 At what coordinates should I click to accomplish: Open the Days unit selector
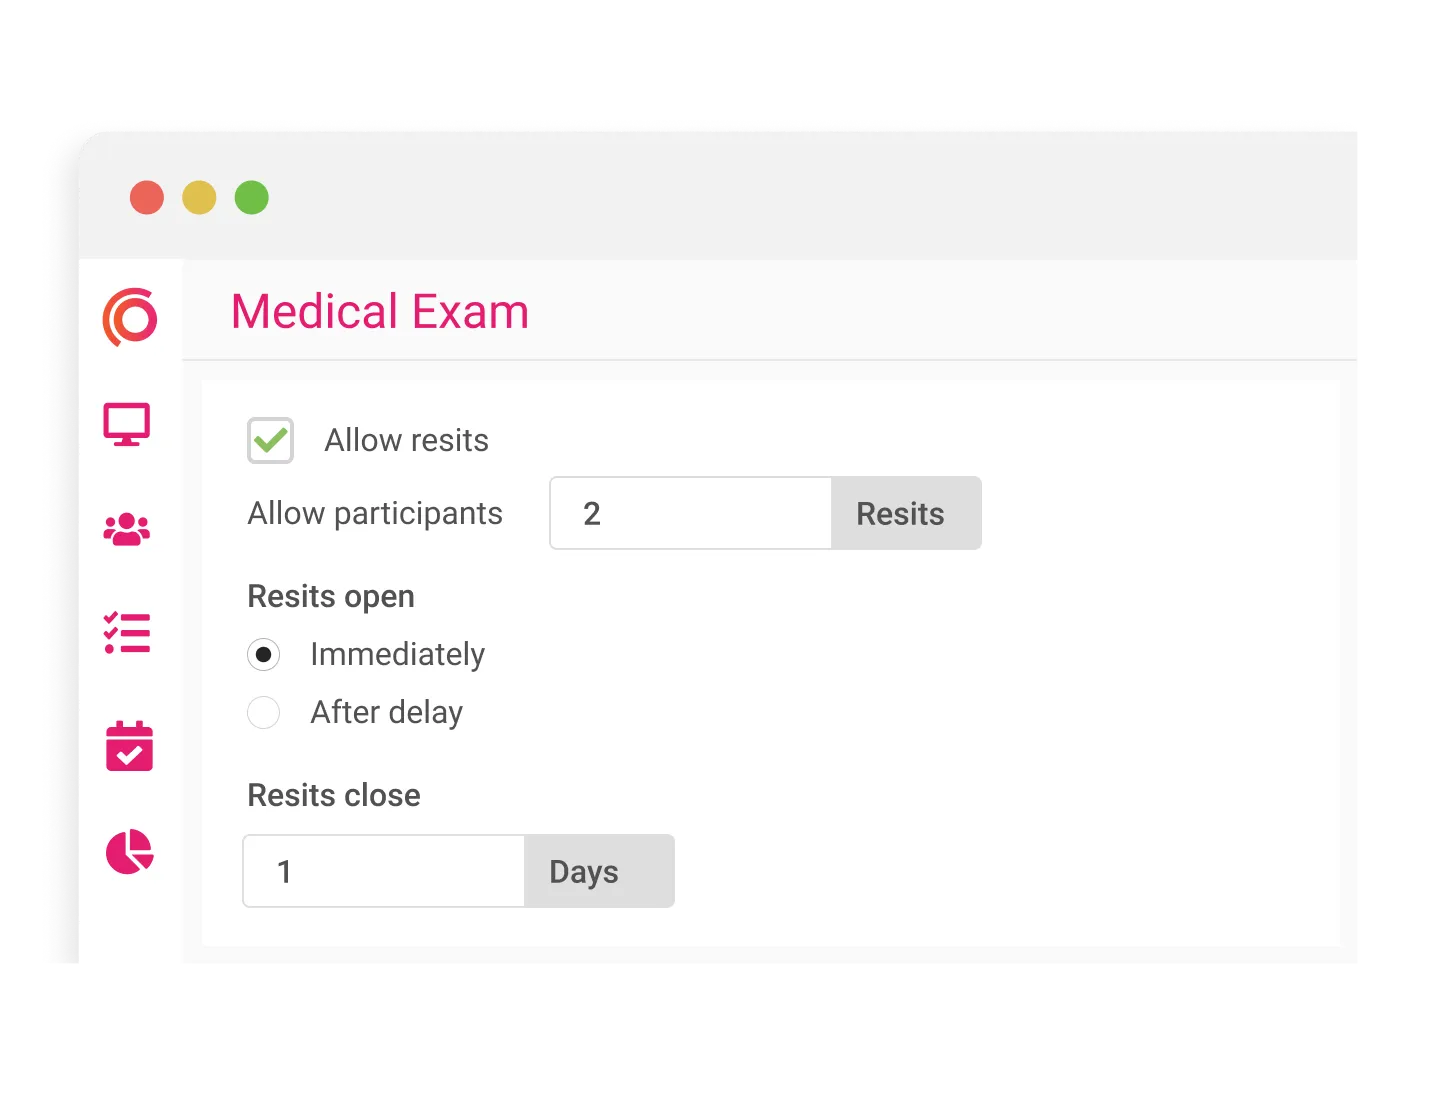click(x=583, y=871)
